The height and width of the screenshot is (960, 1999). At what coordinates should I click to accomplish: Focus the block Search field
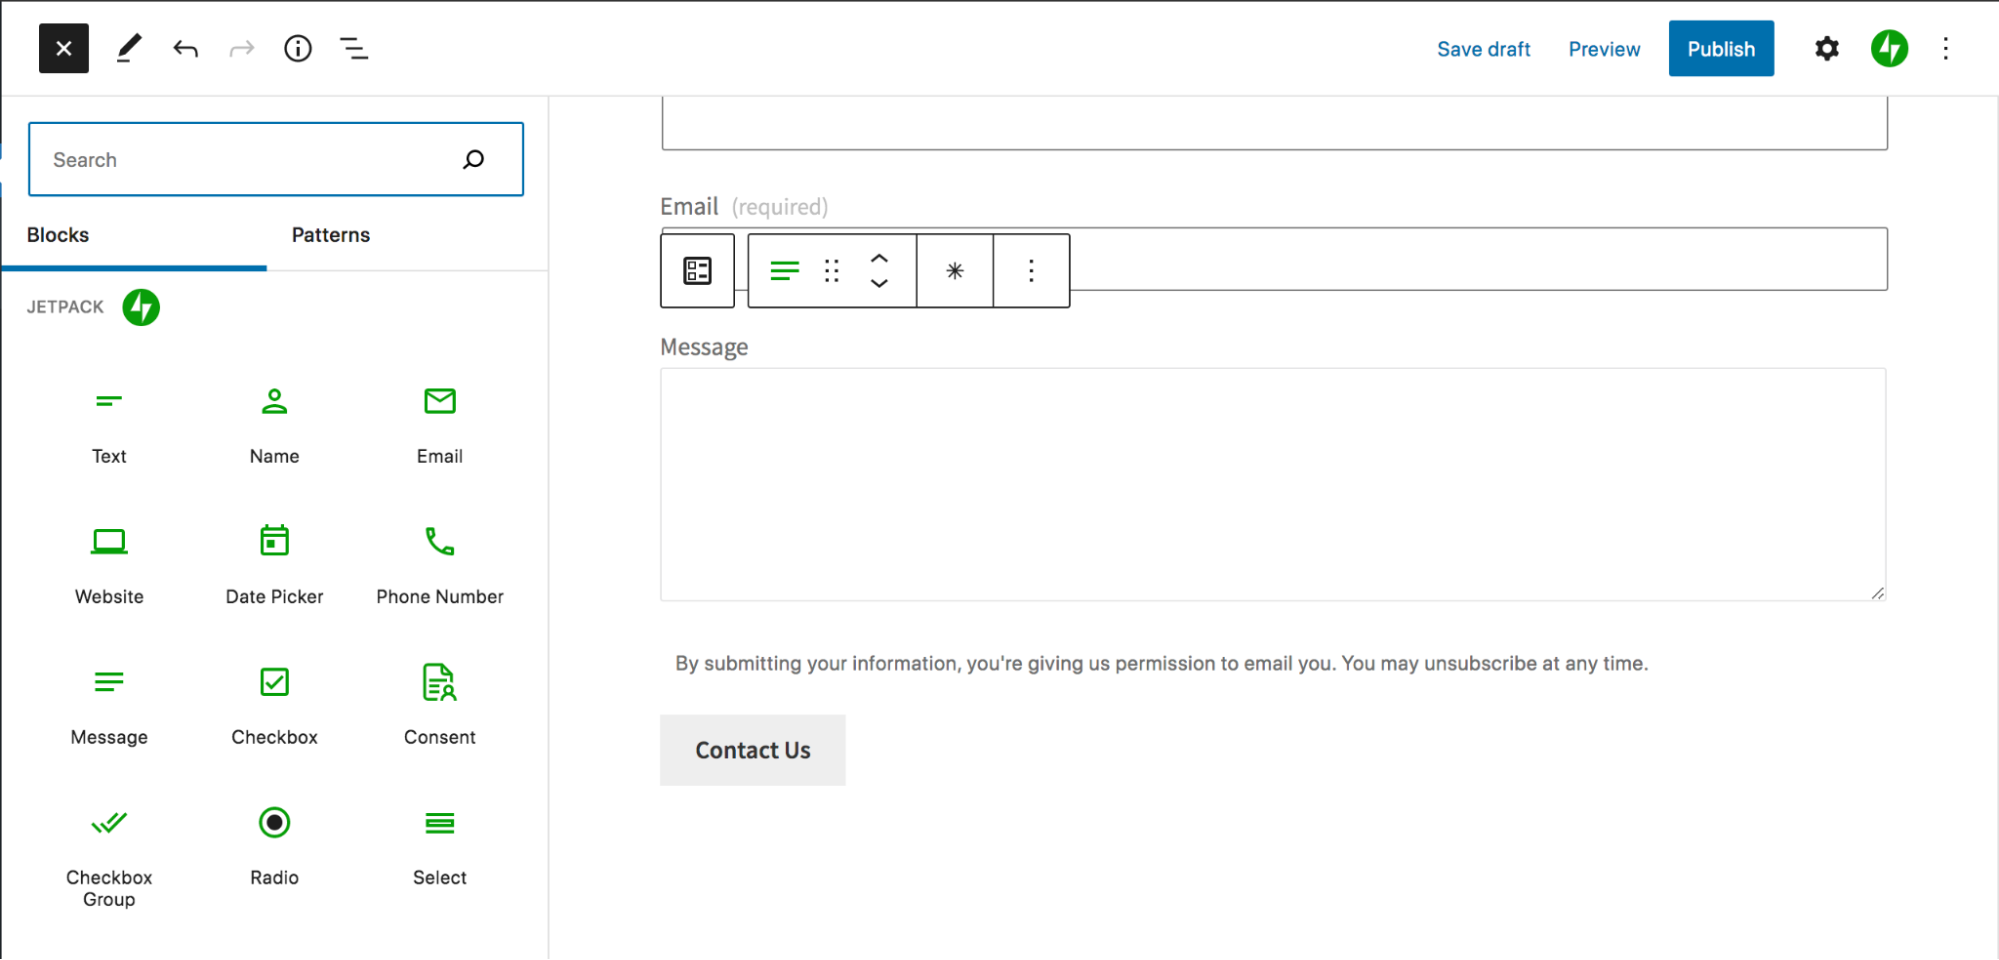point(276,159)
